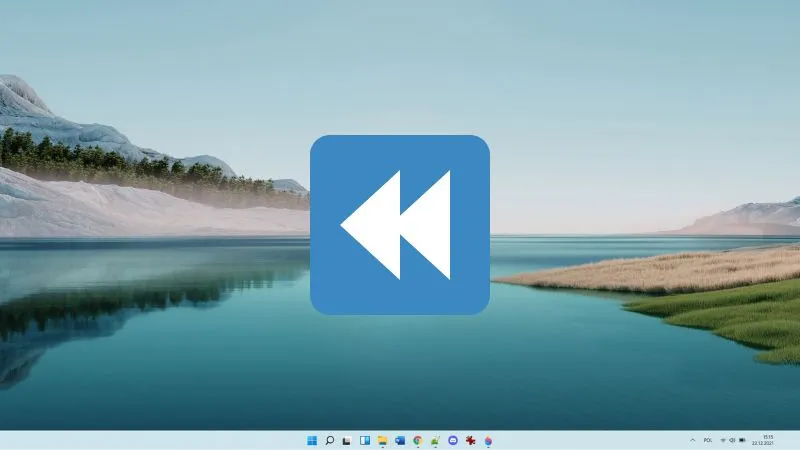Switch to Google Chrome on taskbar
This screenshot has width=800, height=450.
click(x=418, y=440)
